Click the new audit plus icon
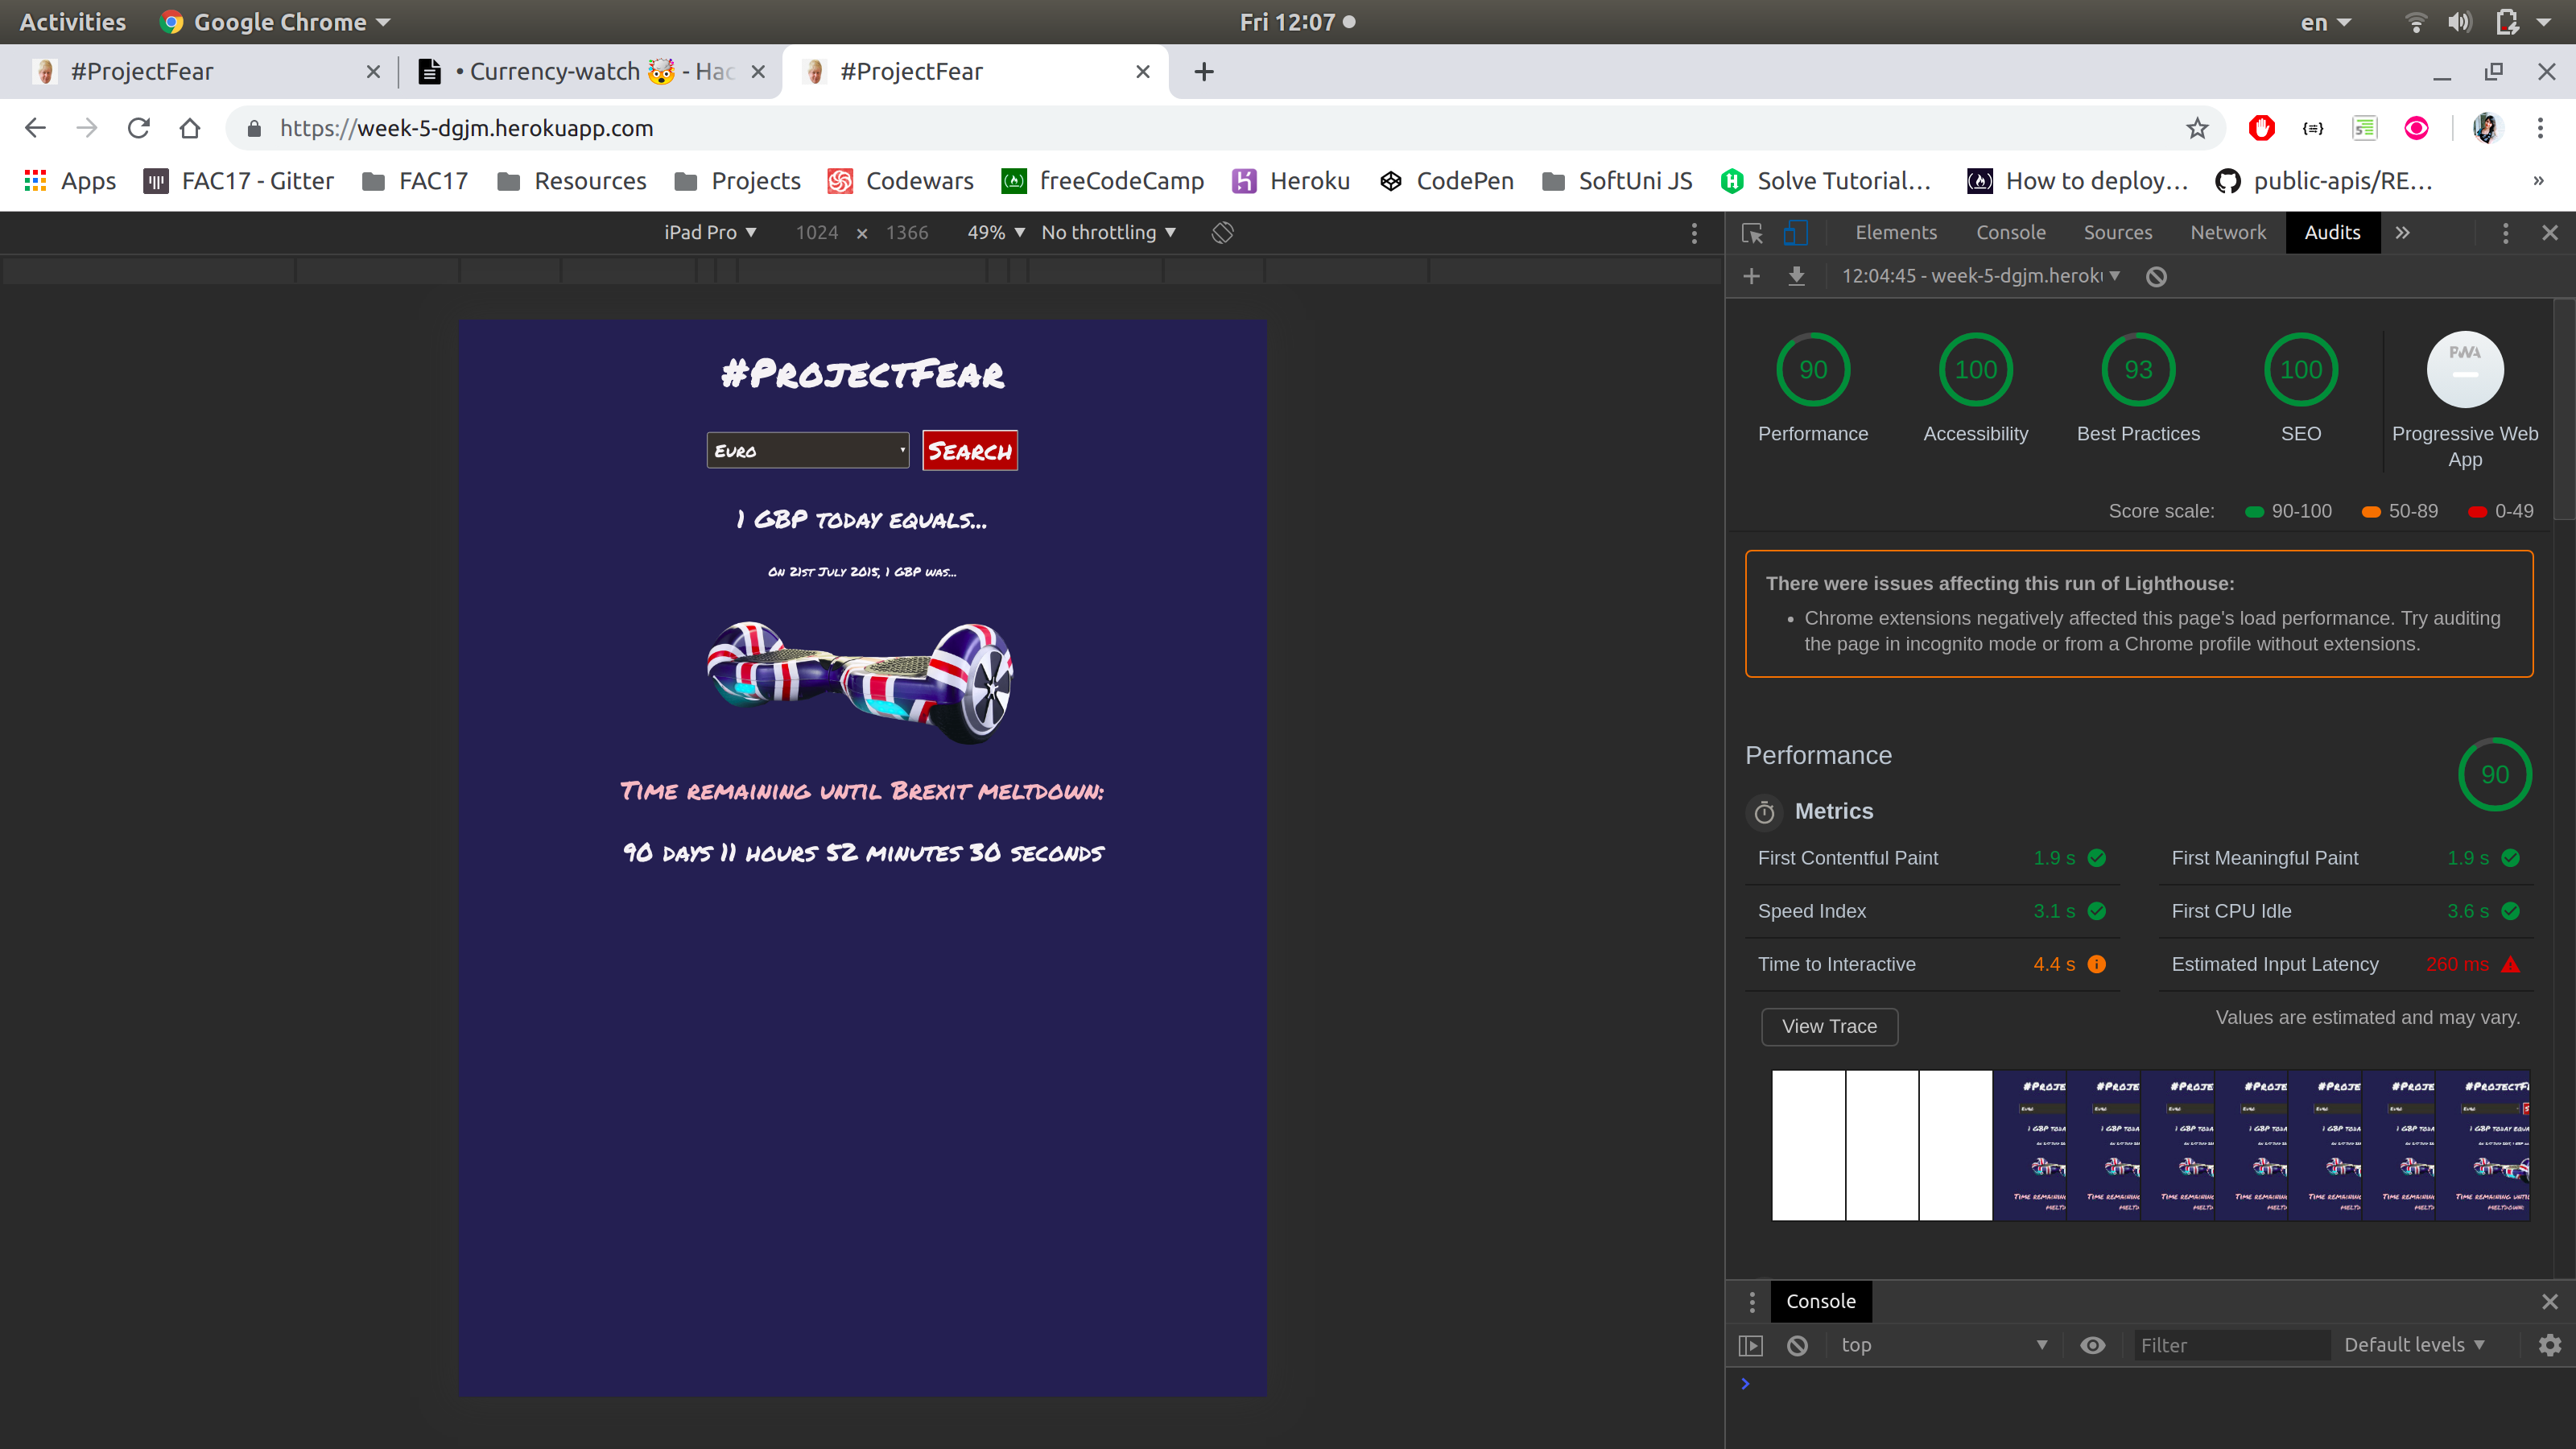Viewport: 2576px width, 1449px height. [1751, 276]
